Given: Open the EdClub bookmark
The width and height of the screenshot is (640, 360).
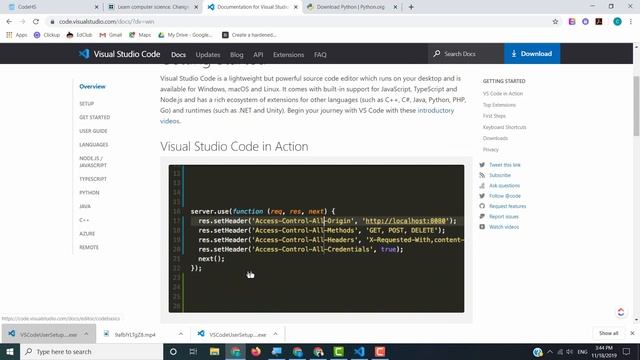Looking at the screenshot, I should tap(79, 35).
